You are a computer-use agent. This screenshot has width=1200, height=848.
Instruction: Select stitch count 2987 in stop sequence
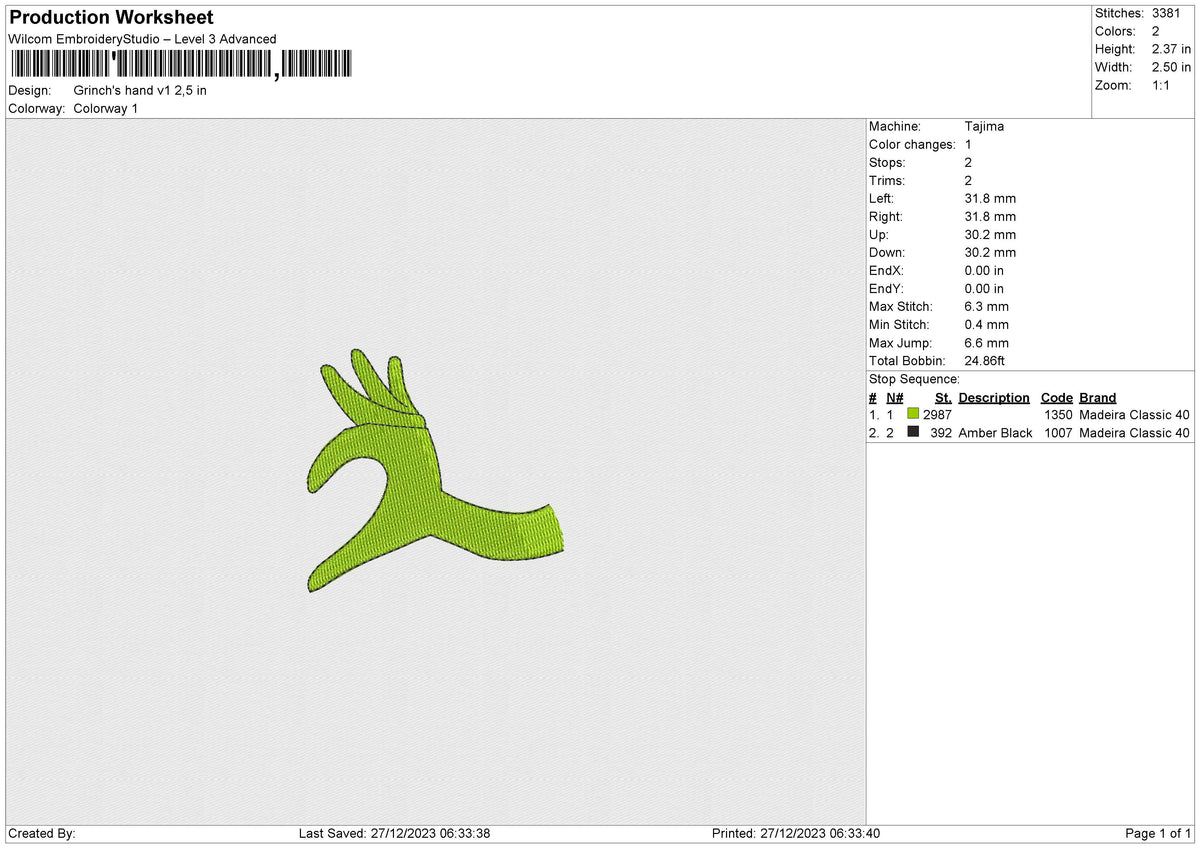pyautogui.click(x=937, y=414)
